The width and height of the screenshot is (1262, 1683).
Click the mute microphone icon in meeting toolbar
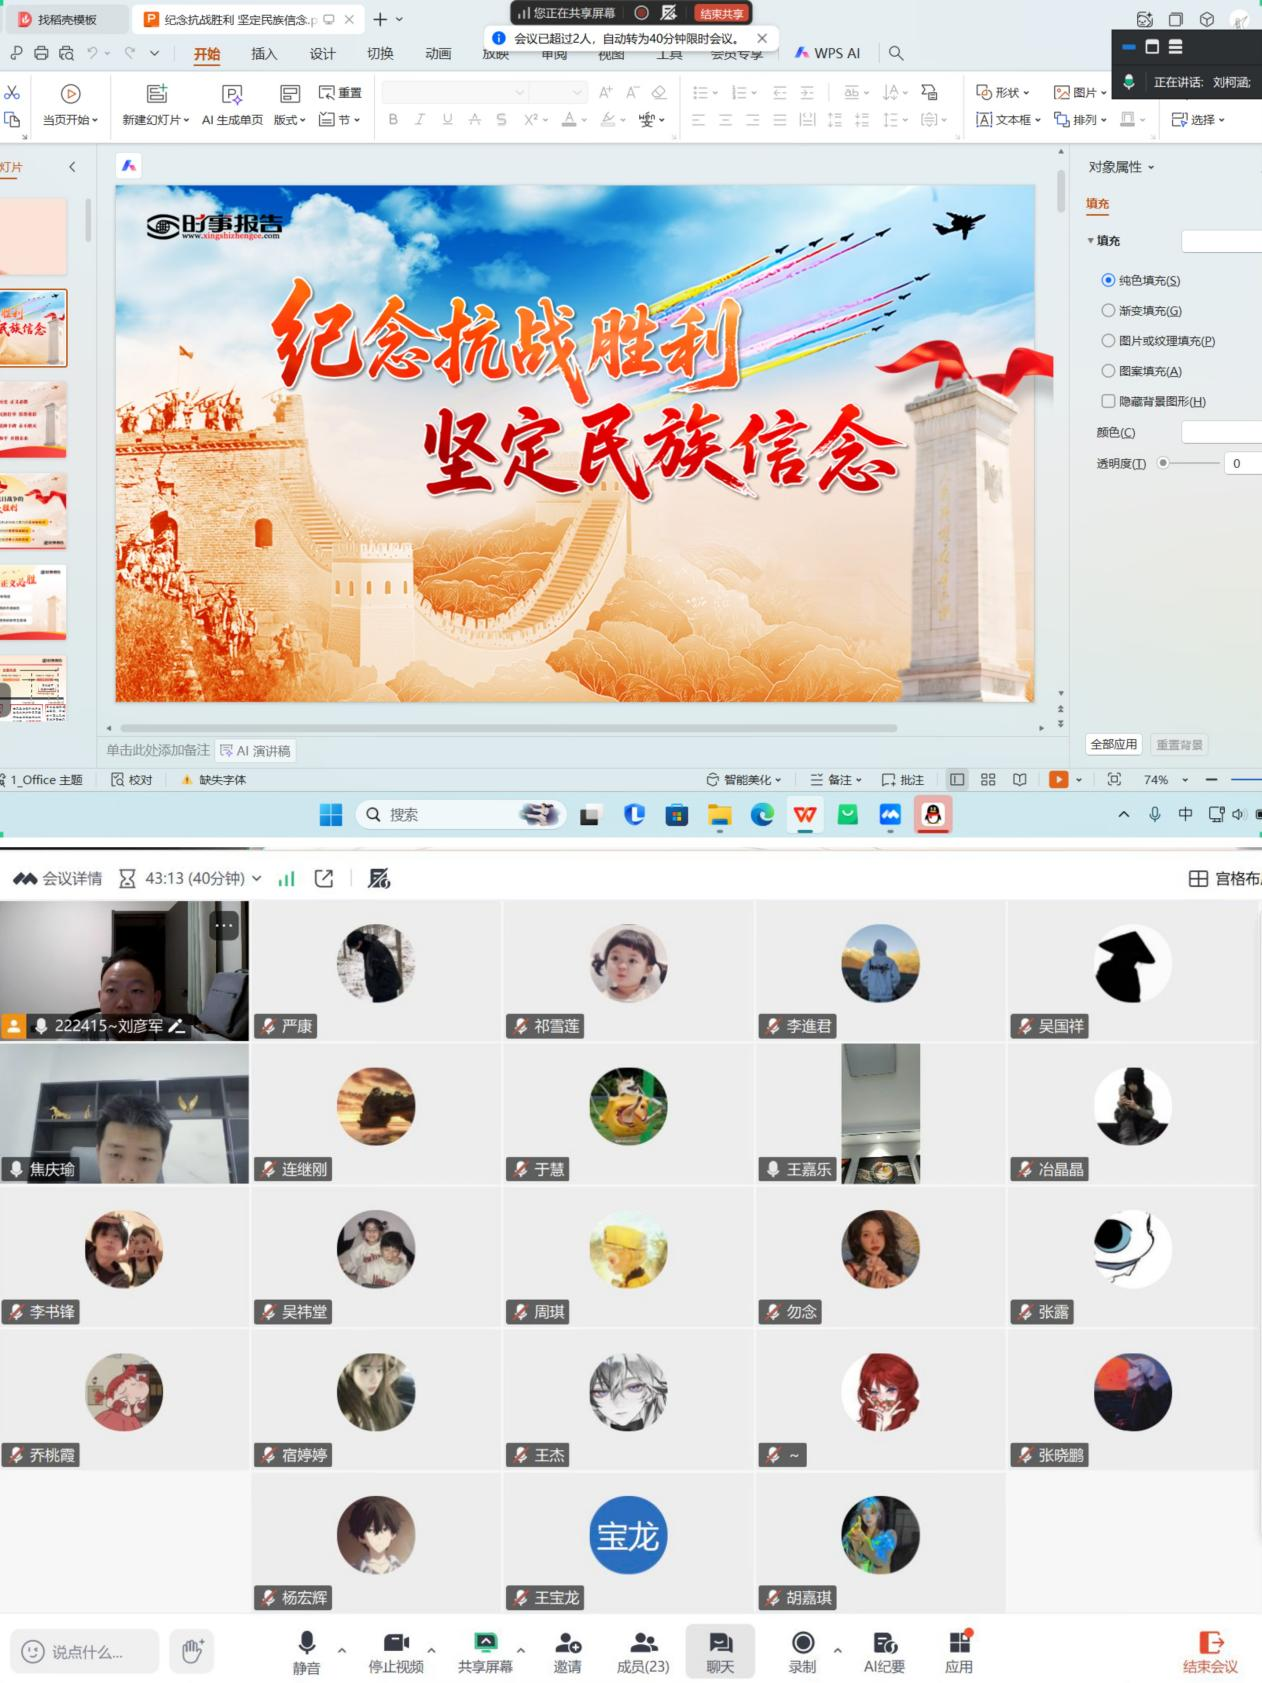click(307, 1643)
